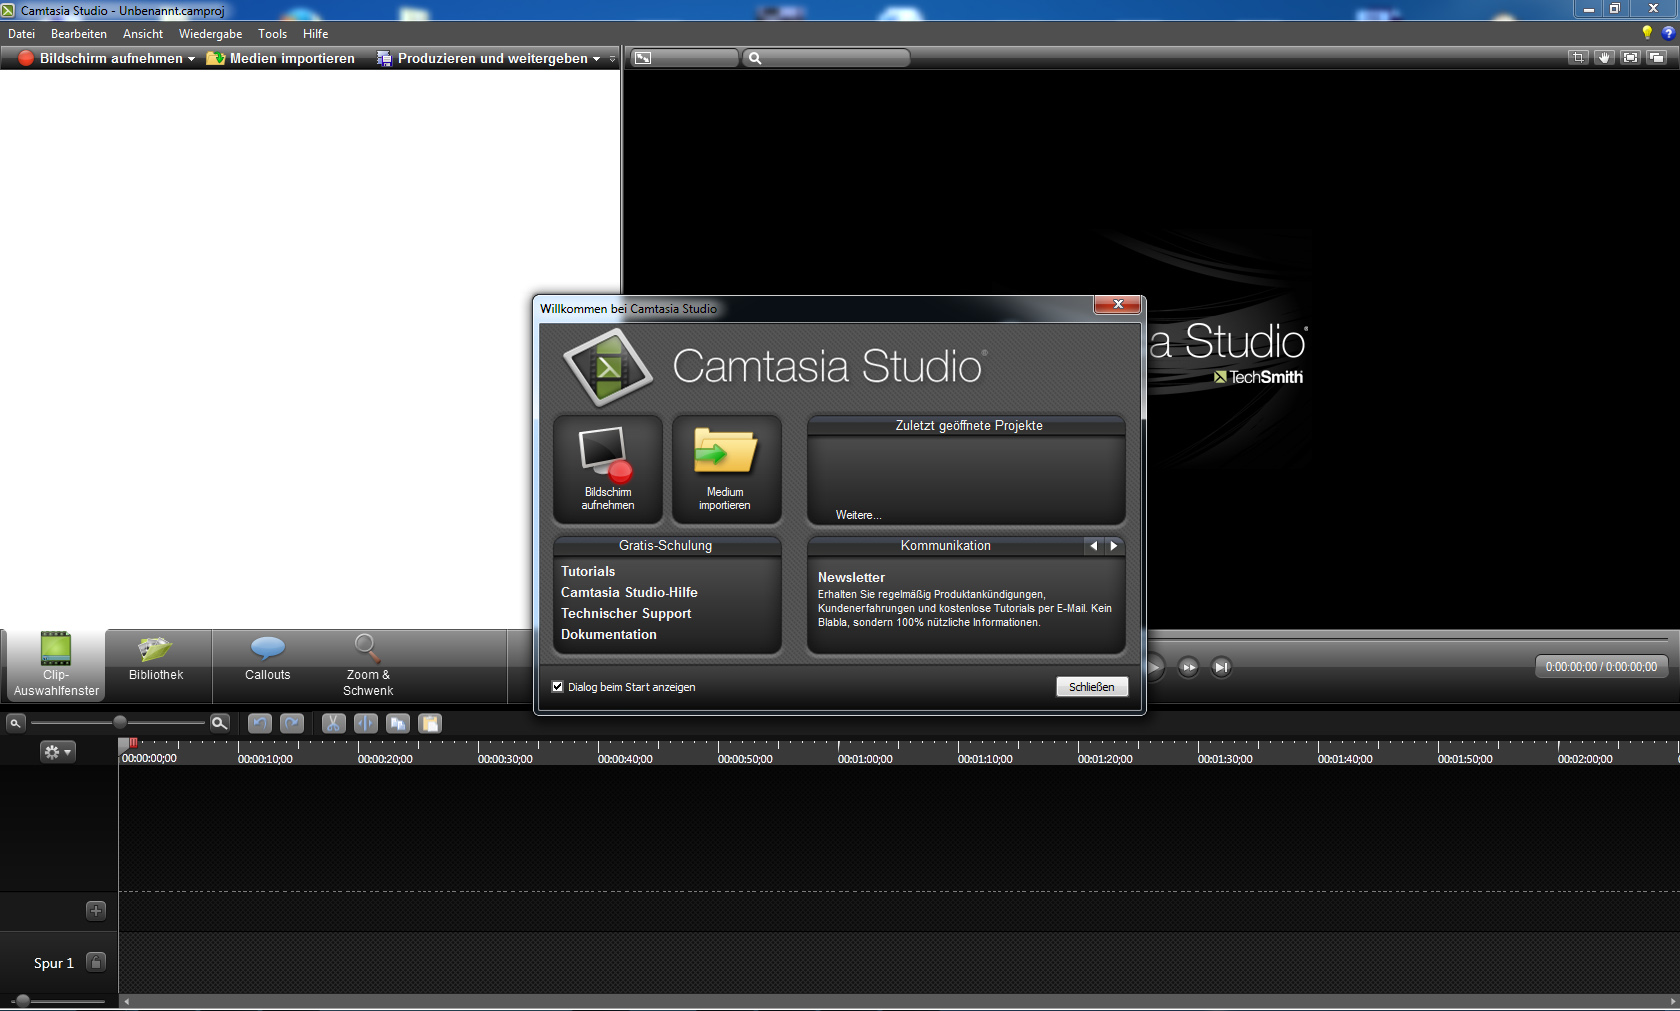The height and width of the screenshot is (1011, 1680).
Task: Click the yellow light bulb tips icon
Action: pos(1647,33)
